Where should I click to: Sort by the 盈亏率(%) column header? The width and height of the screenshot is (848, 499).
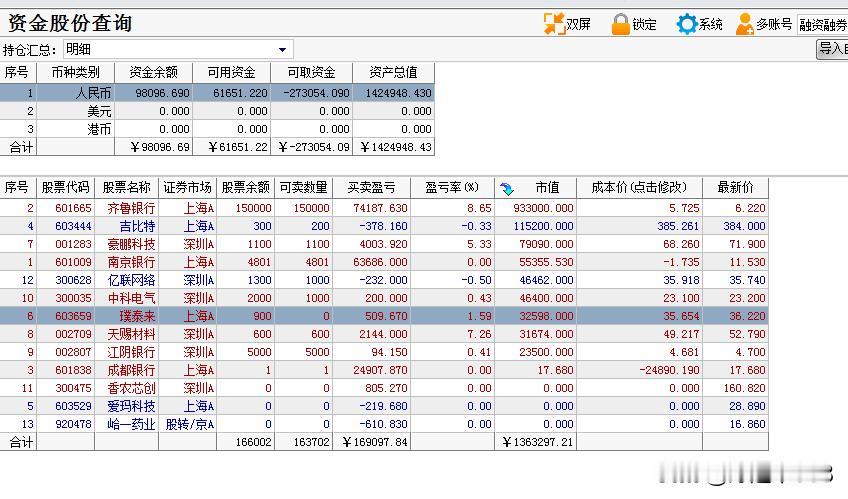coord(452,188)
